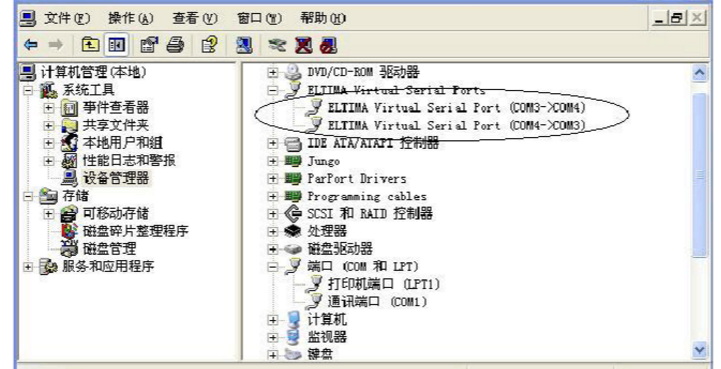This screenshot has width=721, height=369.
Task: Expand the SCSI 和 RAID 控制器 category
Action: (273, 214)
